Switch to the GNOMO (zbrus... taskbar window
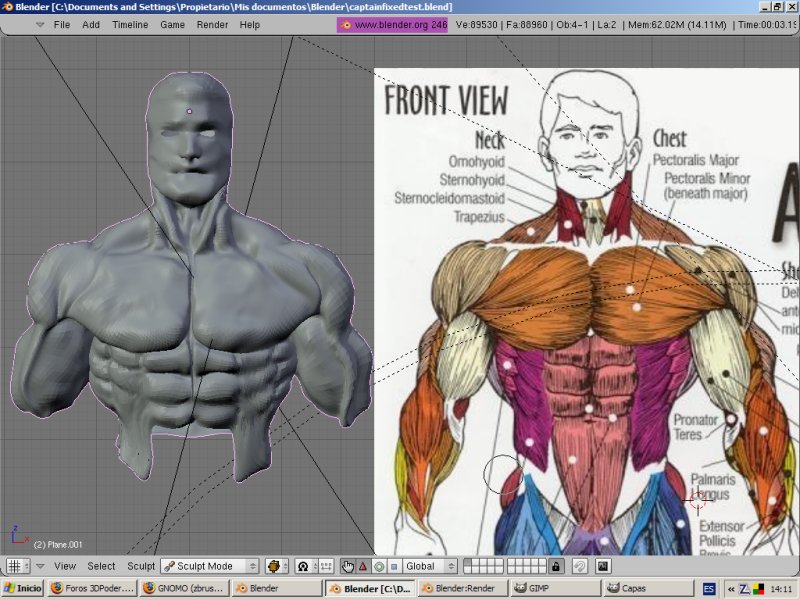Image resolution: width=800 pixels, height=600 pixels. tap(184, 588)
